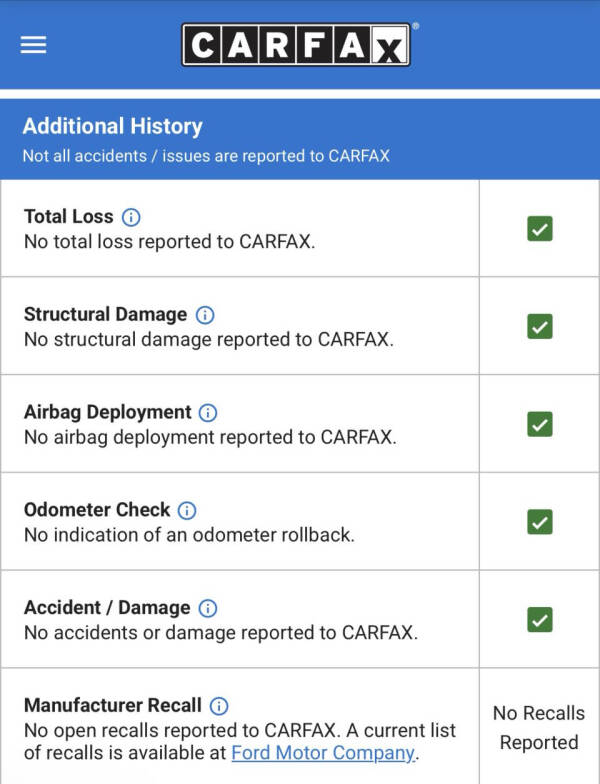Click the CARFAX logo
The width and height of the screenshot is (600, 784).
[295, 45]
